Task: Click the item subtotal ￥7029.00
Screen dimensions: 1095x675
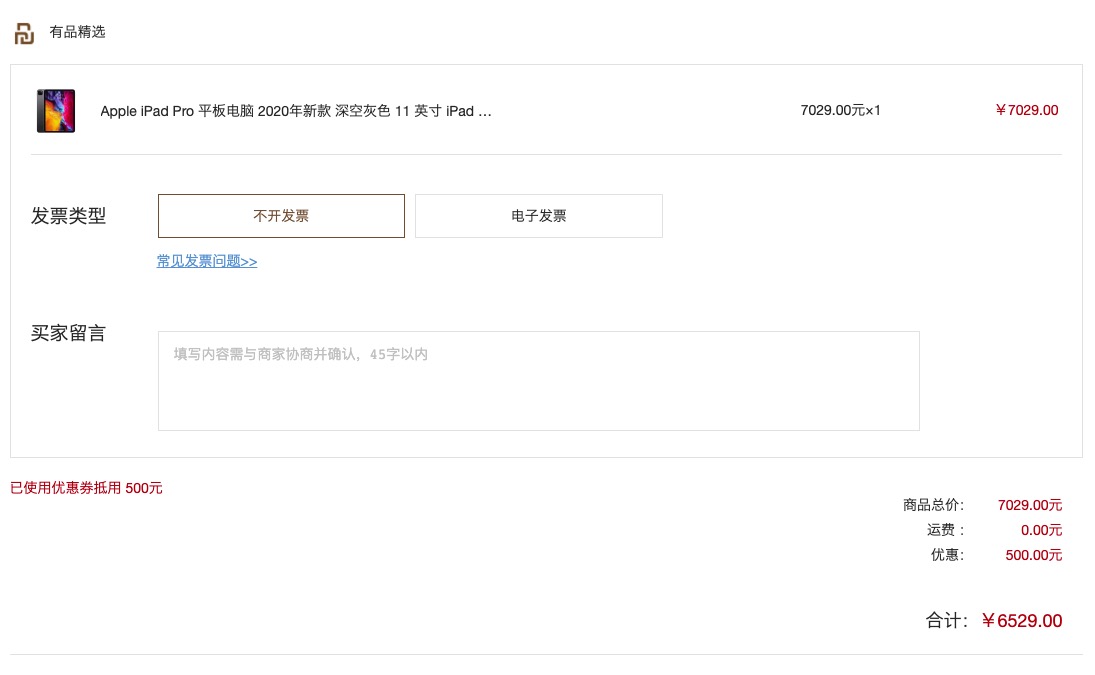Action: click(x=1027, y=110)
